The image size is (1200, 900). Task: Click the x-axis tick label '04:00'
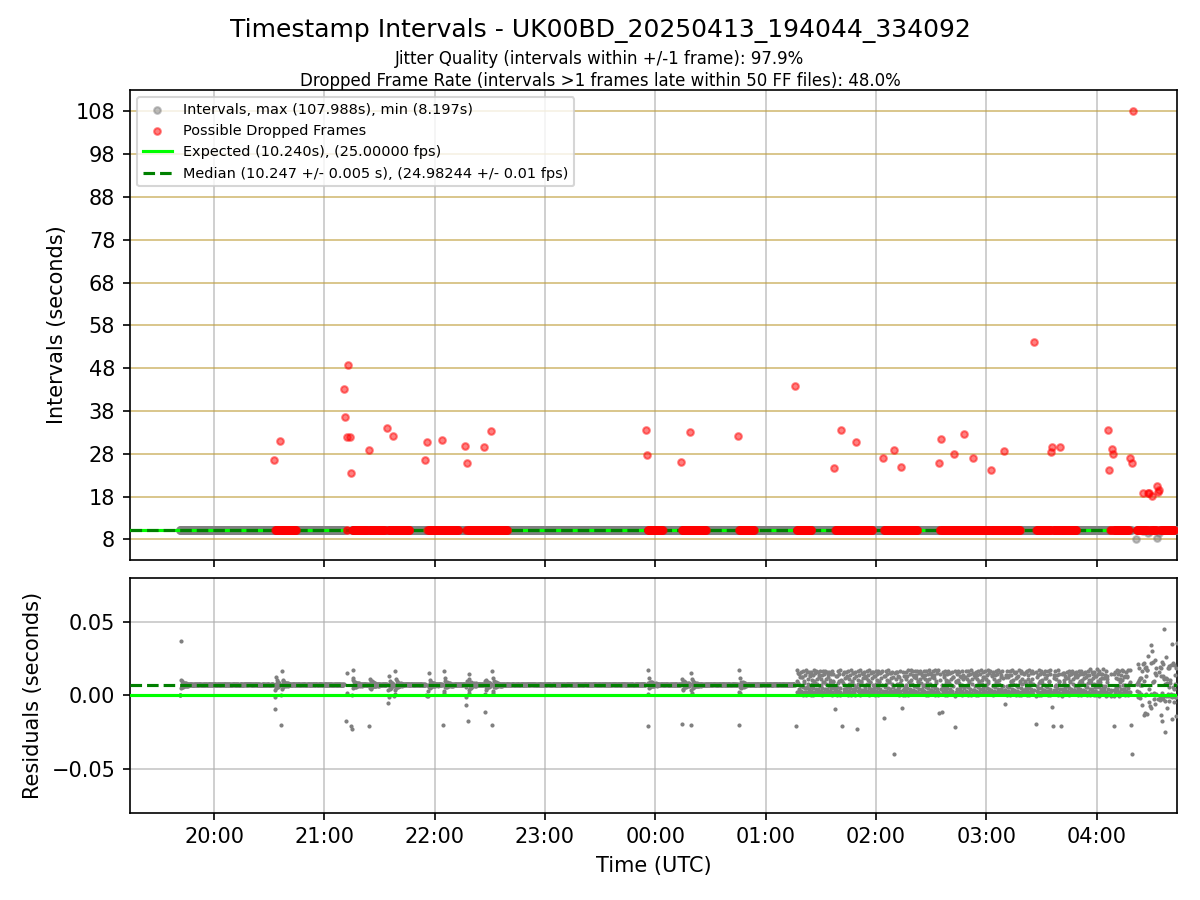pos(1097,834)
